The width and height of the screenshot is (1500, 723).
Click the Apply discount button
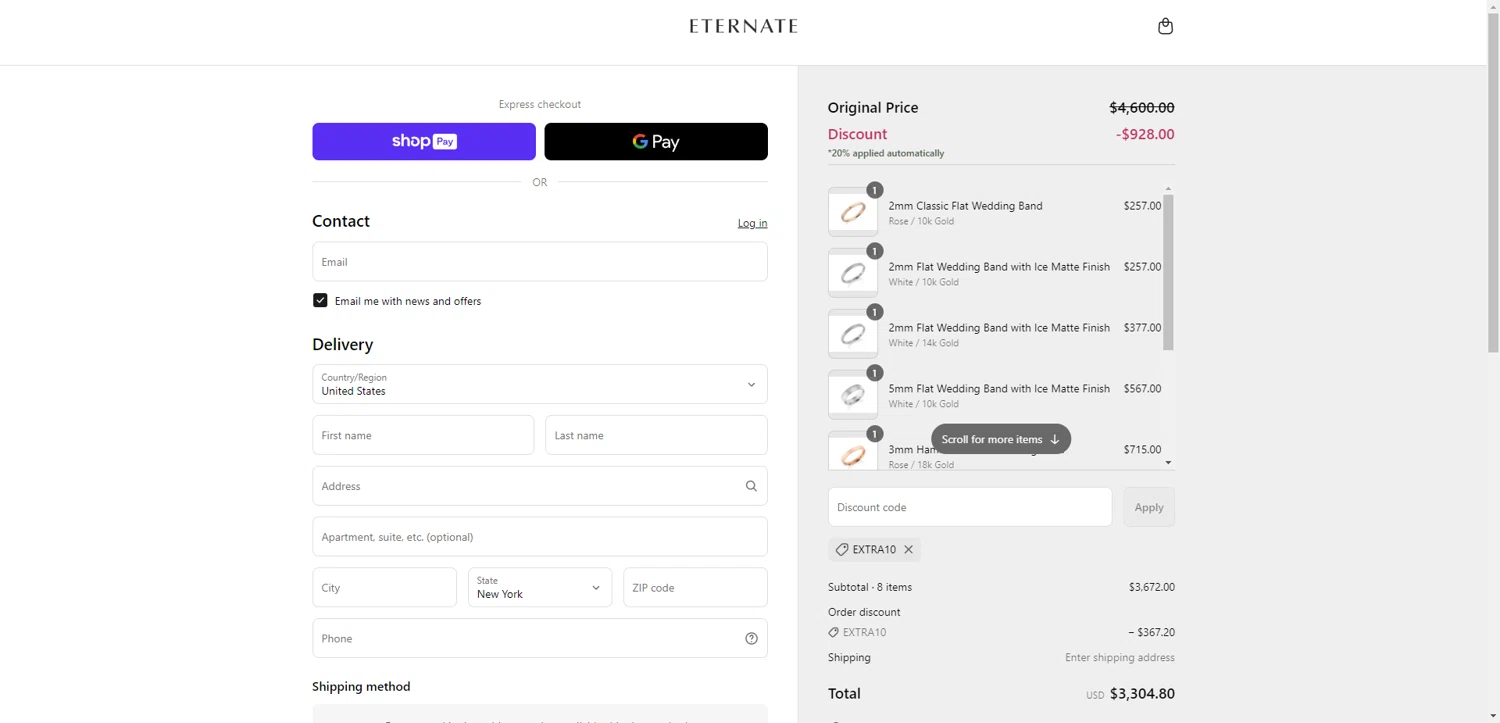pyautogui.click(x=1149, y=507)
